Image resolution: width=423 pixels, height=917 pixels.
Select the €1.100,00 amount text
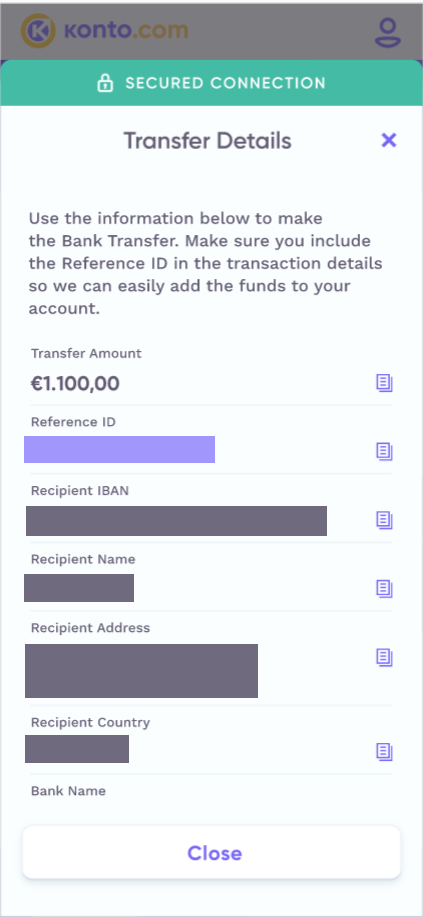point(75,384)
